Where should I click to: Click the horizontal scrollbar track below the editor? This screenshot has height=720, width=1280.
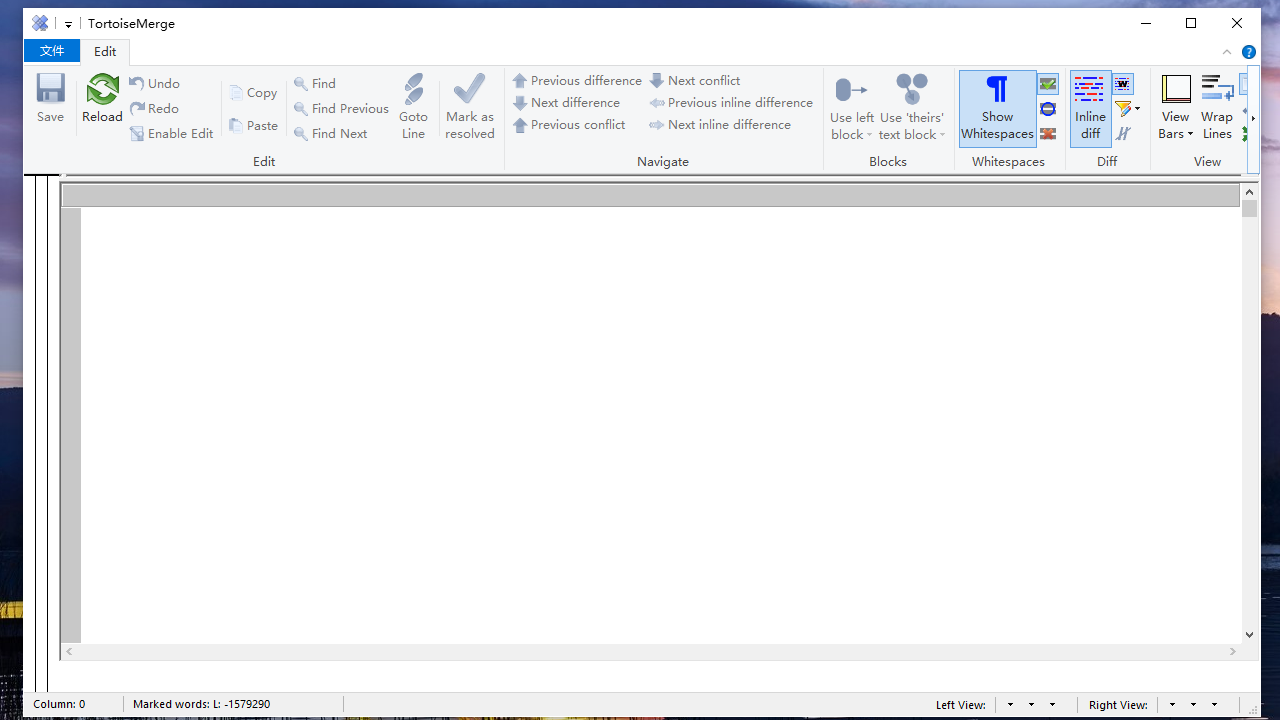click(650, 651)
